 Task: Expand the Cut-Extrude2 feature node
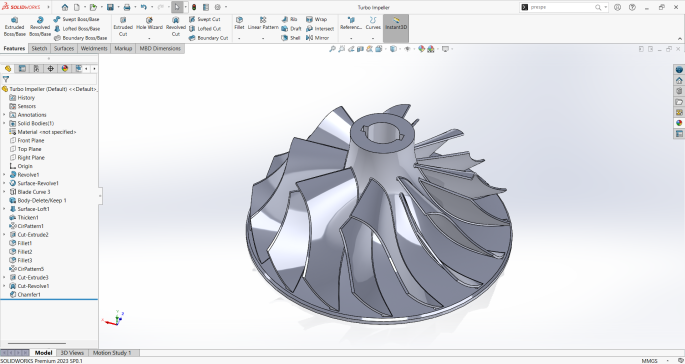(4, 235)
